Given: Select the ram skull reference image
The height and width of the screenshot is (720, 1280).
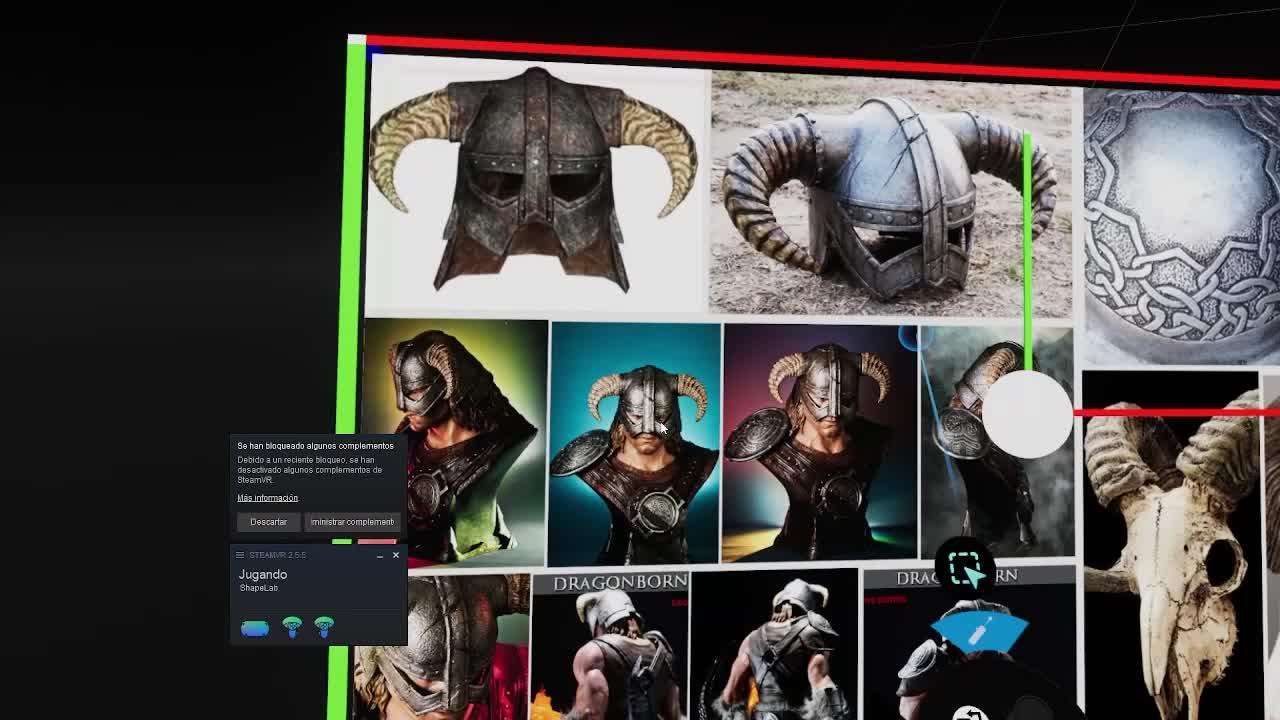Looking at the screenshot, I should pos(1170,545).
